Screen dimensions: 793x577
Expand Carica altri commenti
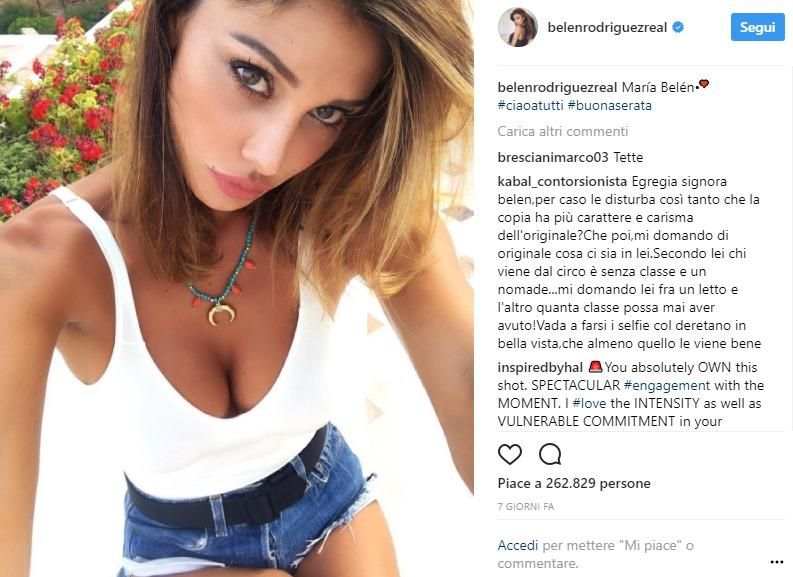(x=562, y=131)
